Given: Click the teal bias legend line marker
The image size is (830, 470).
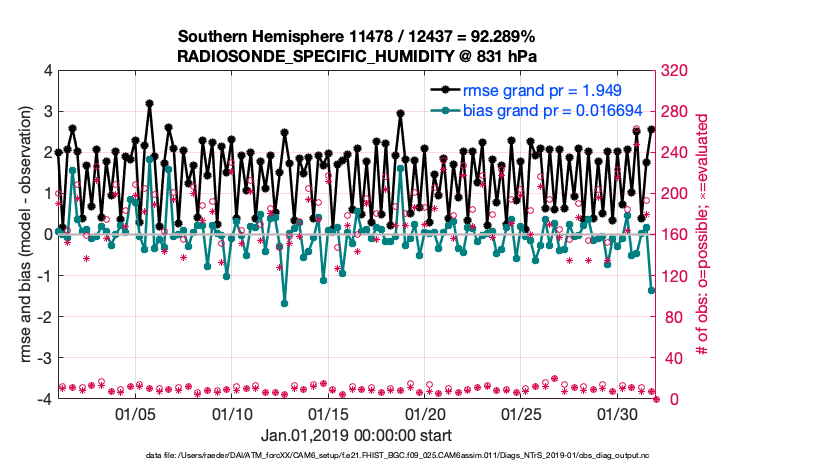Looking at the screenshot, I should 445,110.
